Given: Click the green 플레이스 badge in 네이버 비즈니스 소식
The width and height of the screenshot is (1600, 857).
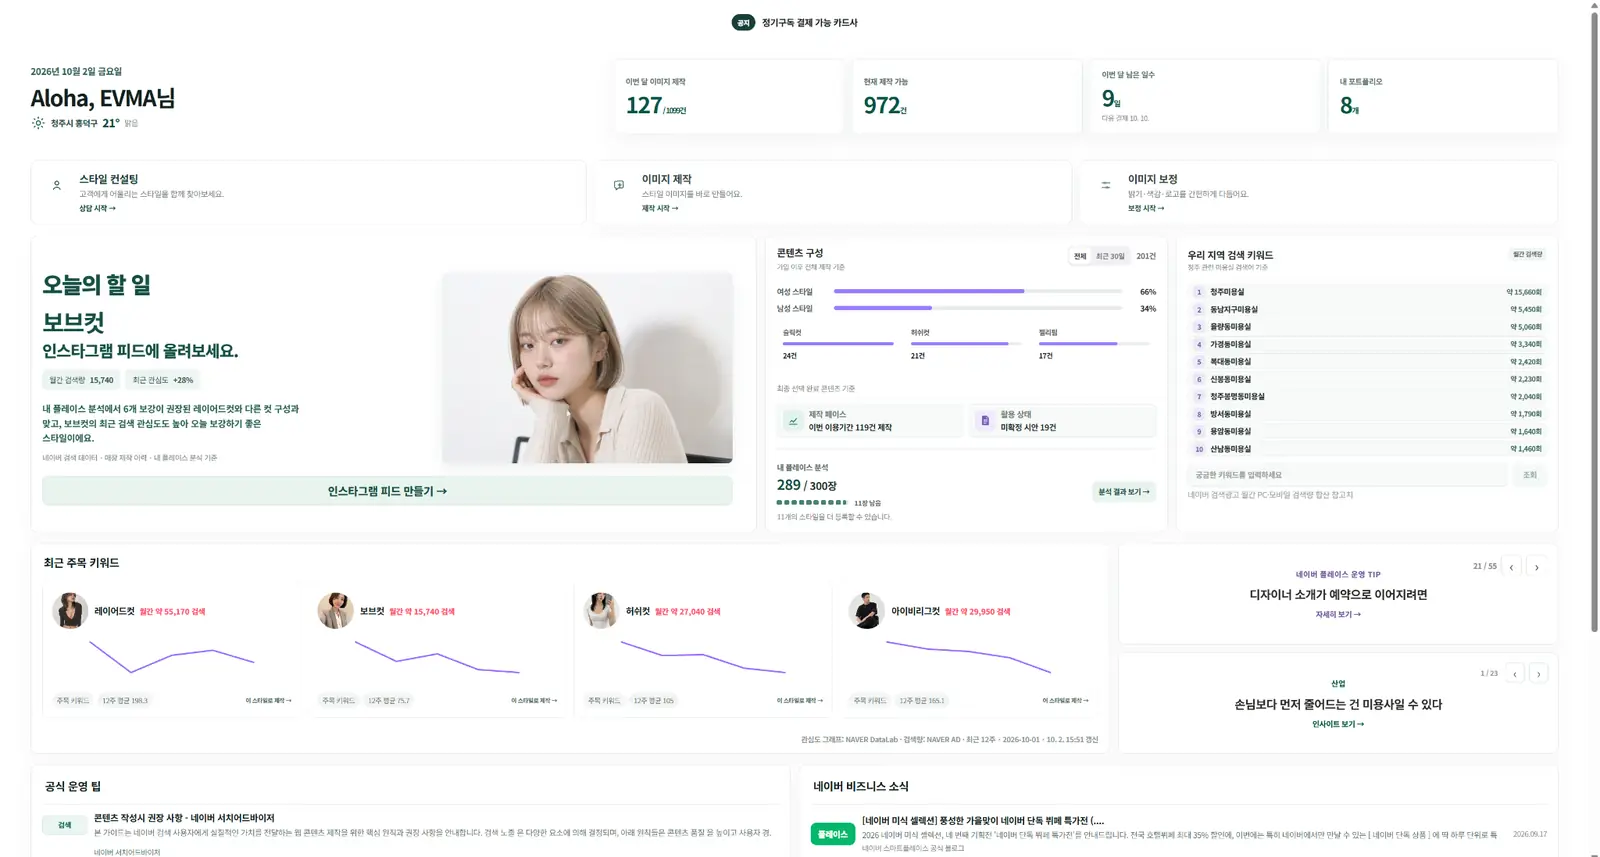Looking at the screenshot, I should tap(832, 834).
